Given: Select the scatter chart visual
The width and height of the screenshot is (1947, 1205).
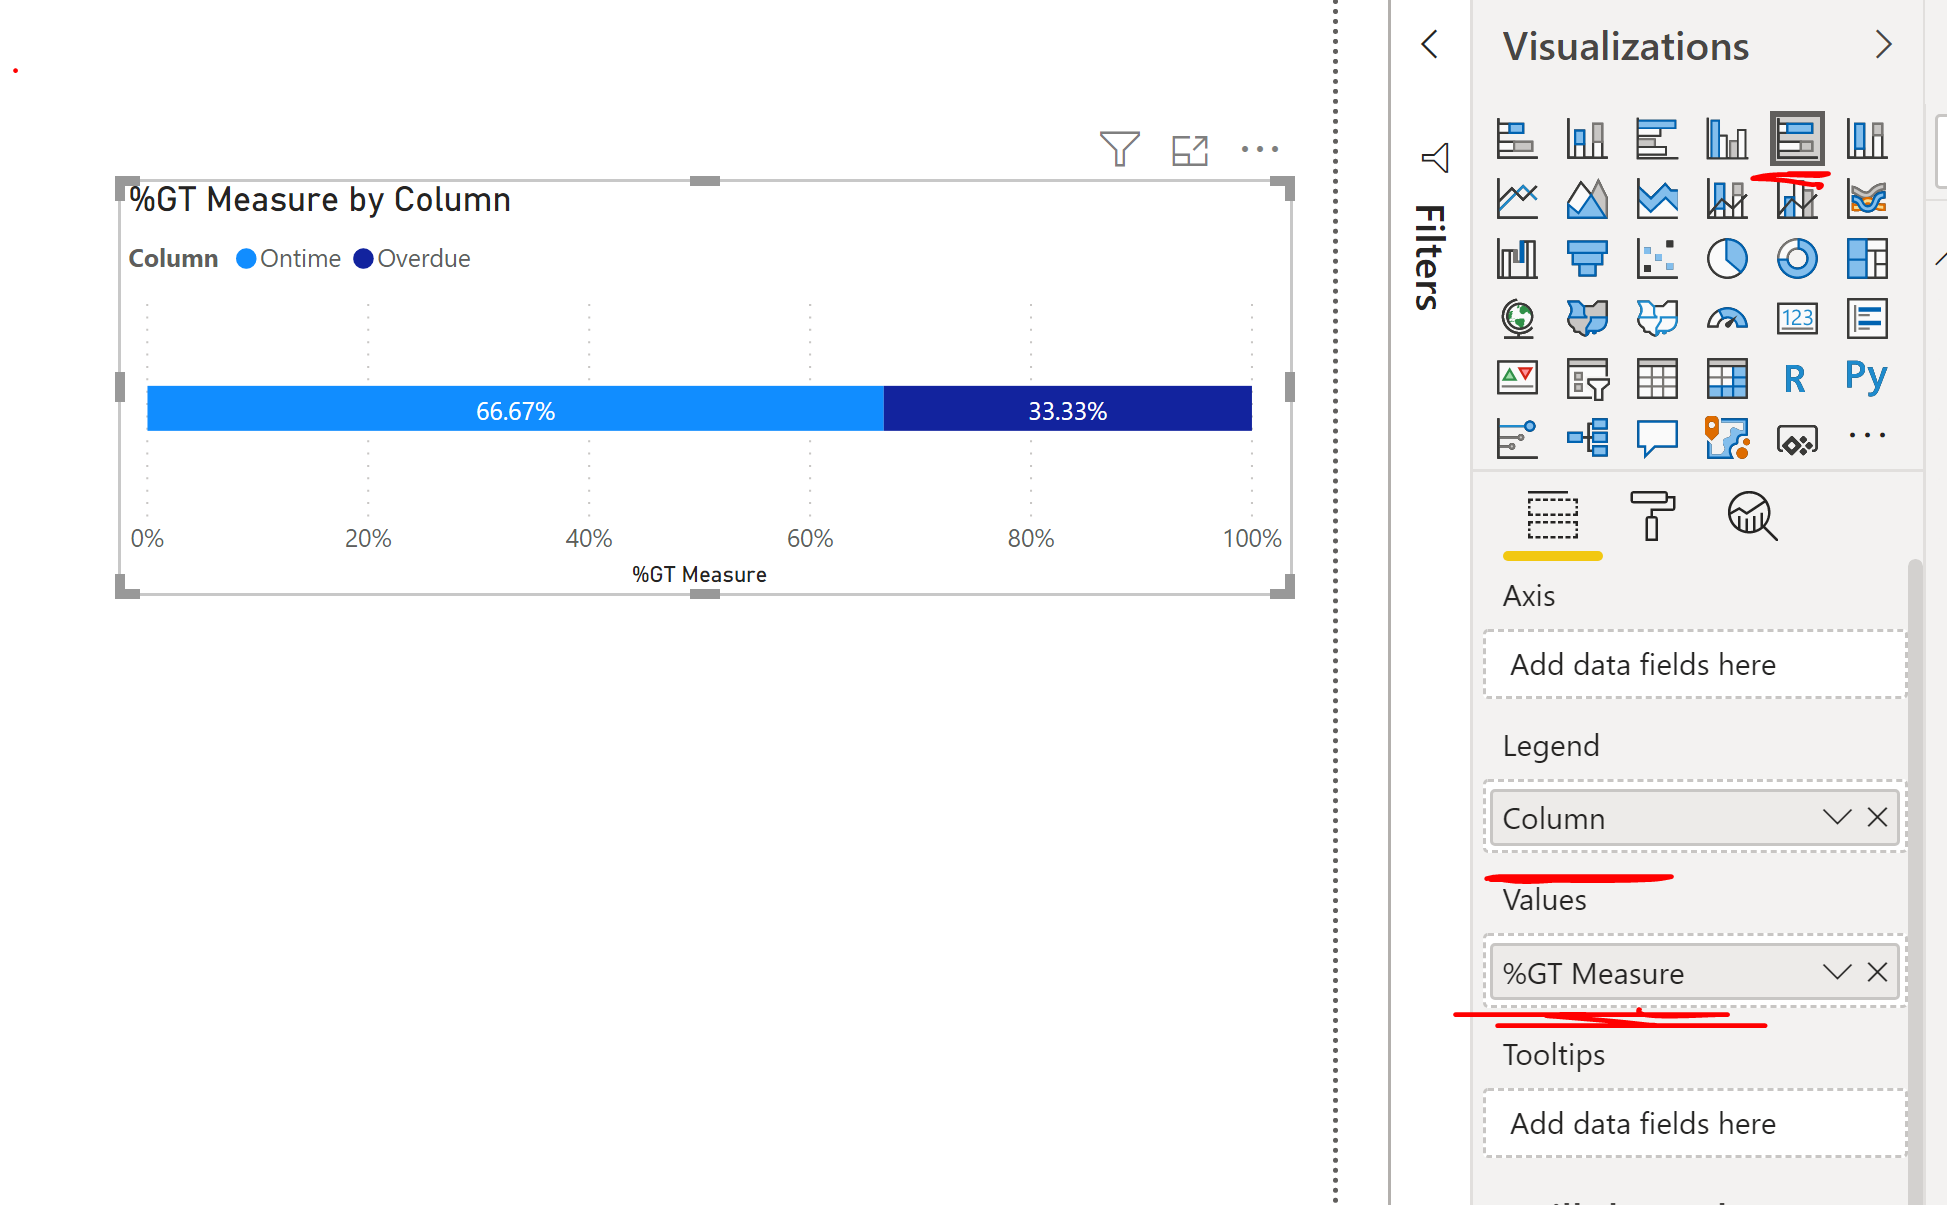Looking at the screenshot, I should (1657, 259).
